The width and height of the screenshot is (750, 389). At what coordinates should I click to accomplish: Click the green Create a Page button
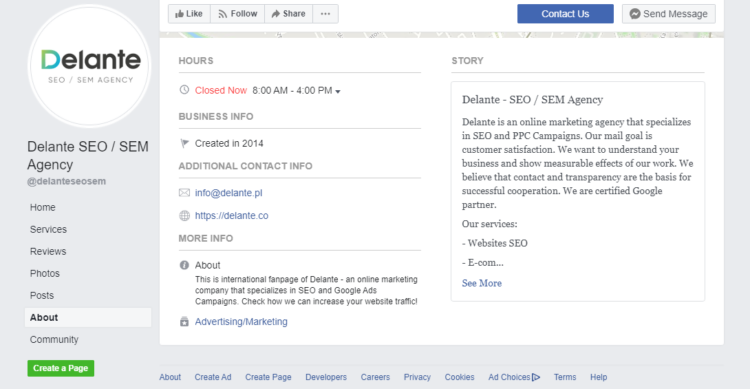click(x=61, y=368)
